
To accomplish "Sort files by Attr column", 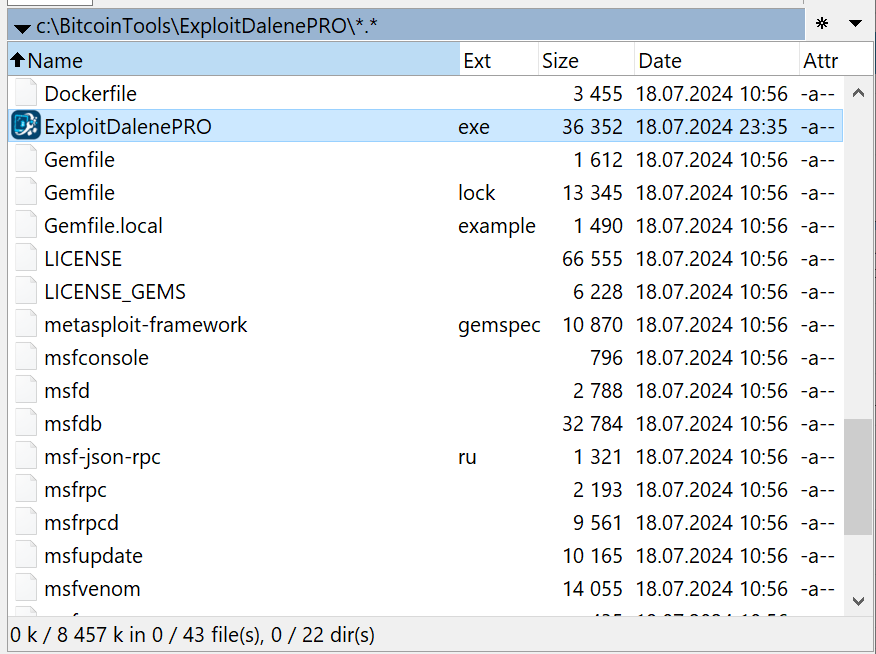I will [x=836, y=60].
